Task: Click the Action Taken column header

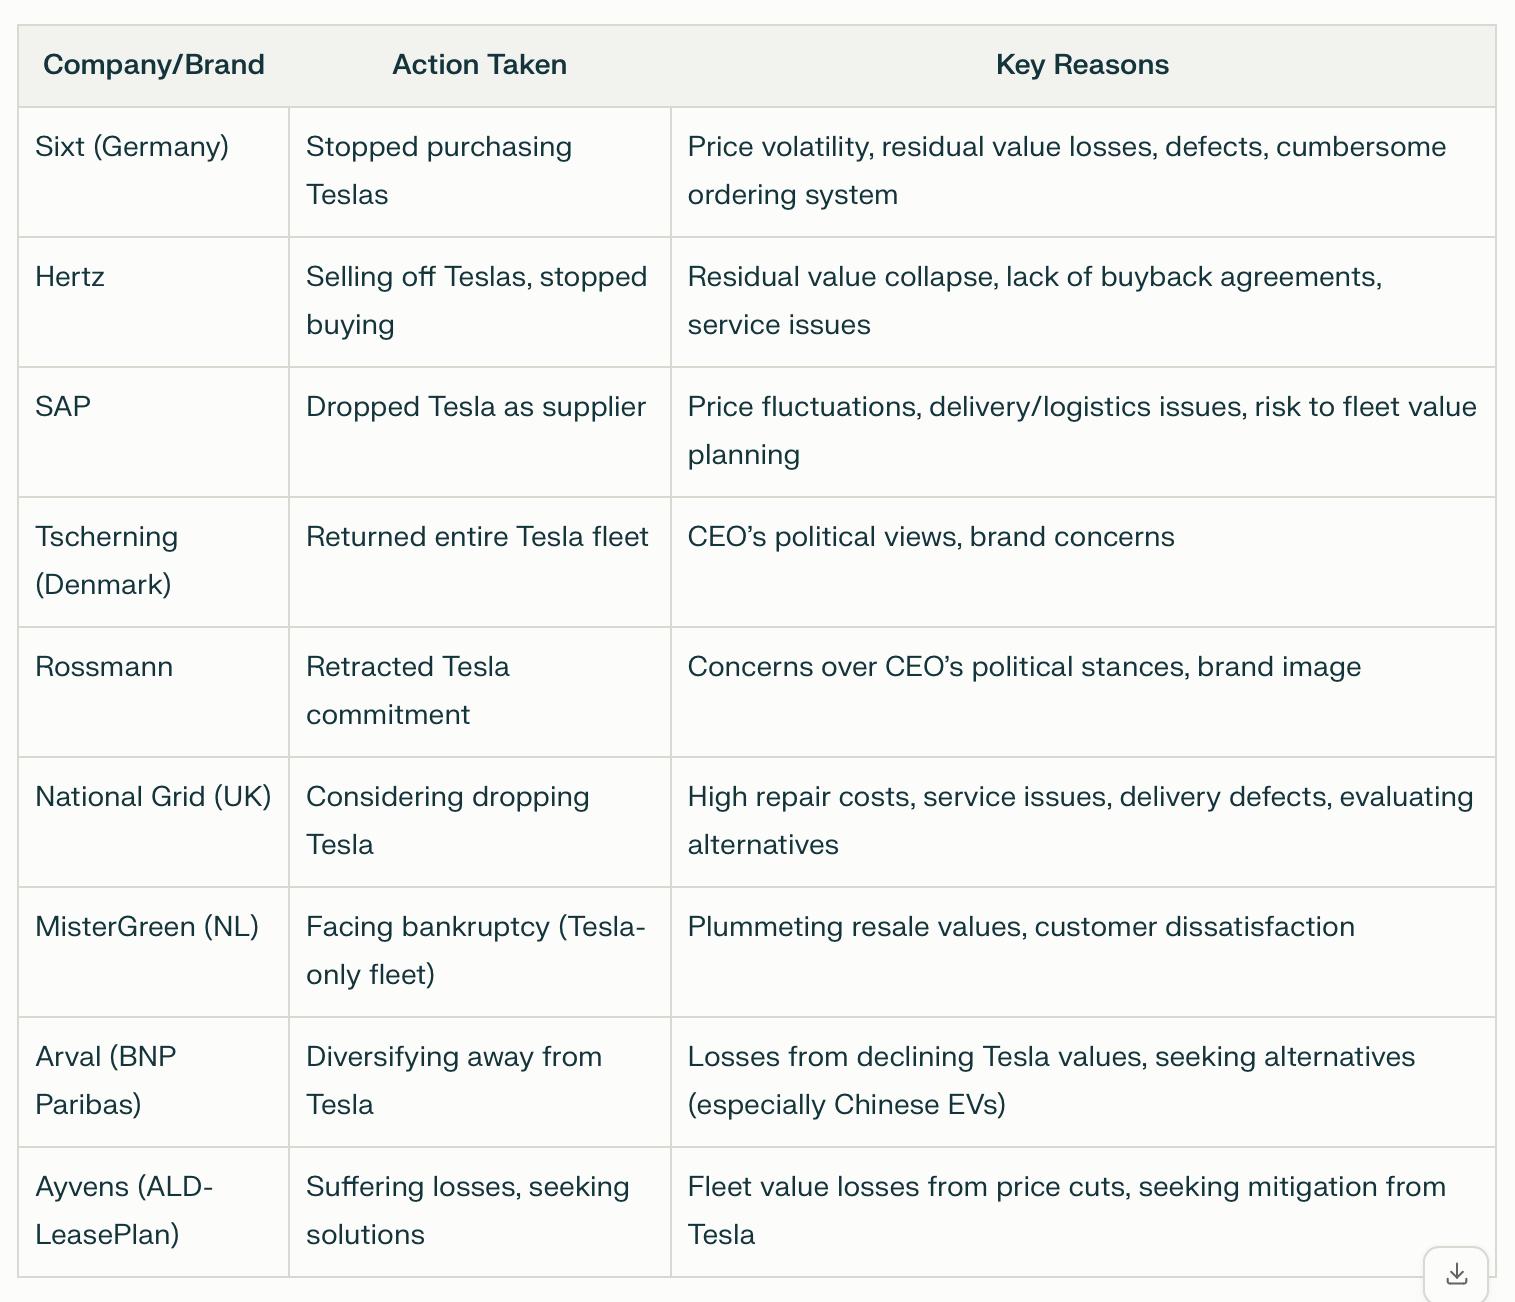Action: 479,65
